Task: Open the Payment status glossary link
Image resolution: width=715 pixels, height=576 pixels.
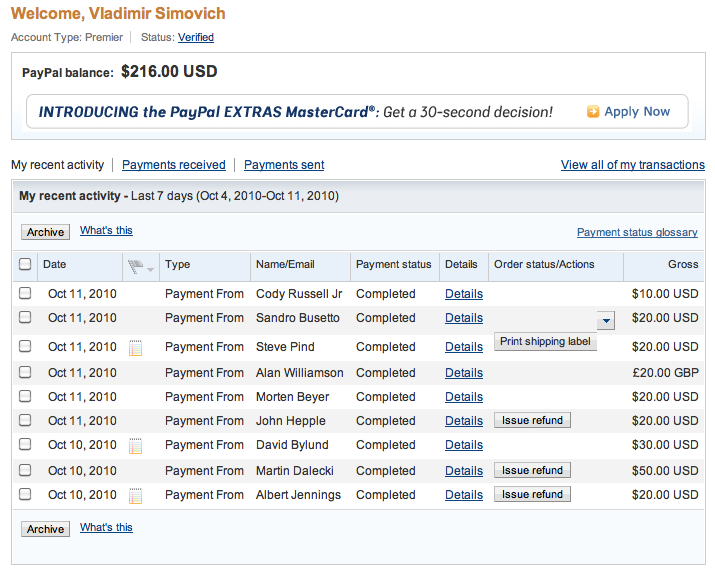Action: [637, 232]
